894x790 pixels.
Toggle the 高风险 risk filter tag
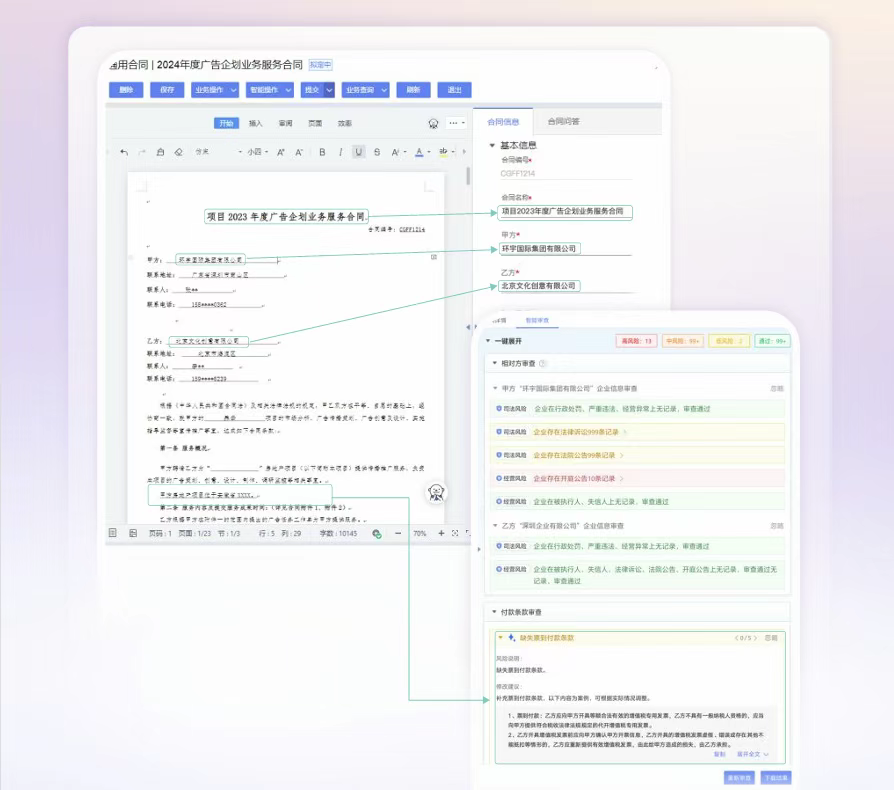(x=636, y=341)
